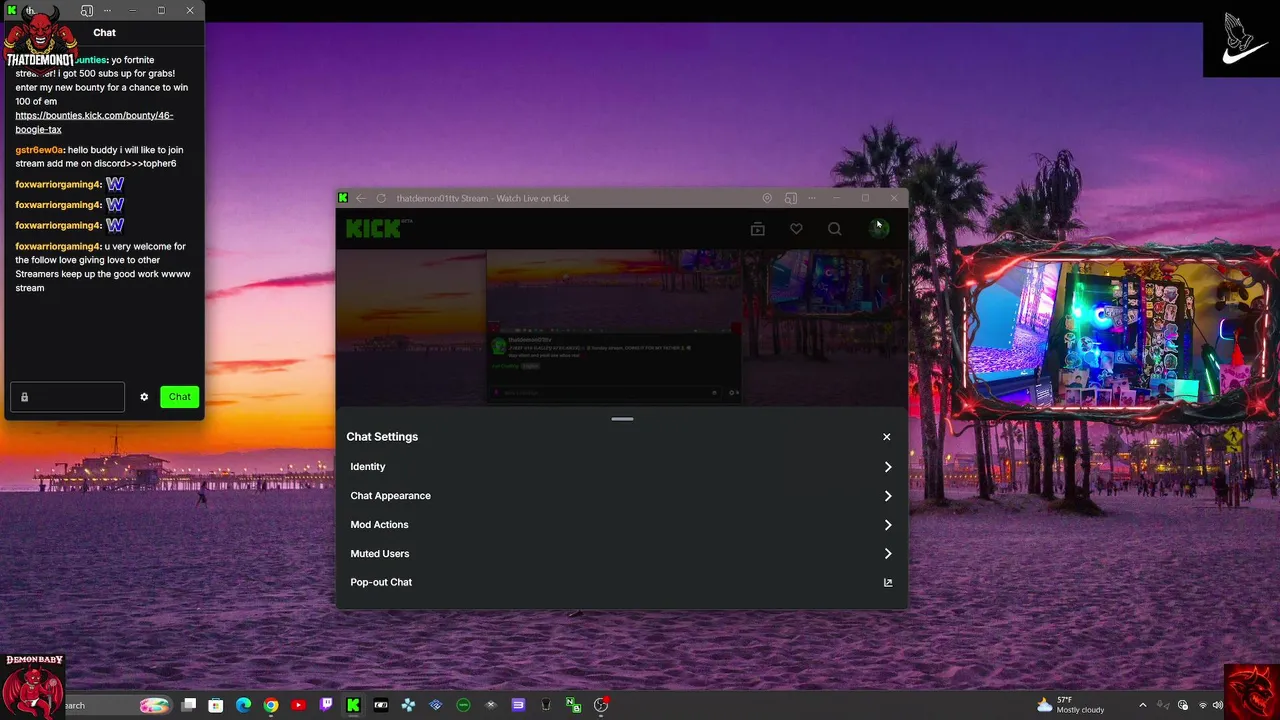Go back in the Kick app window

click(x=361, y=198)
